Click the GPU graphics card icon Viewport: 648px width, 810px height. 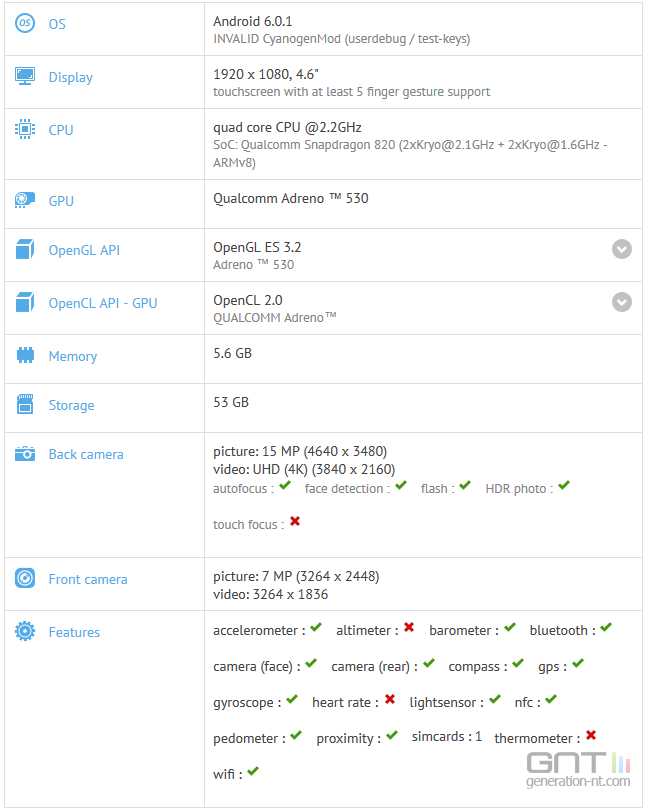click(x=25, y=200)
